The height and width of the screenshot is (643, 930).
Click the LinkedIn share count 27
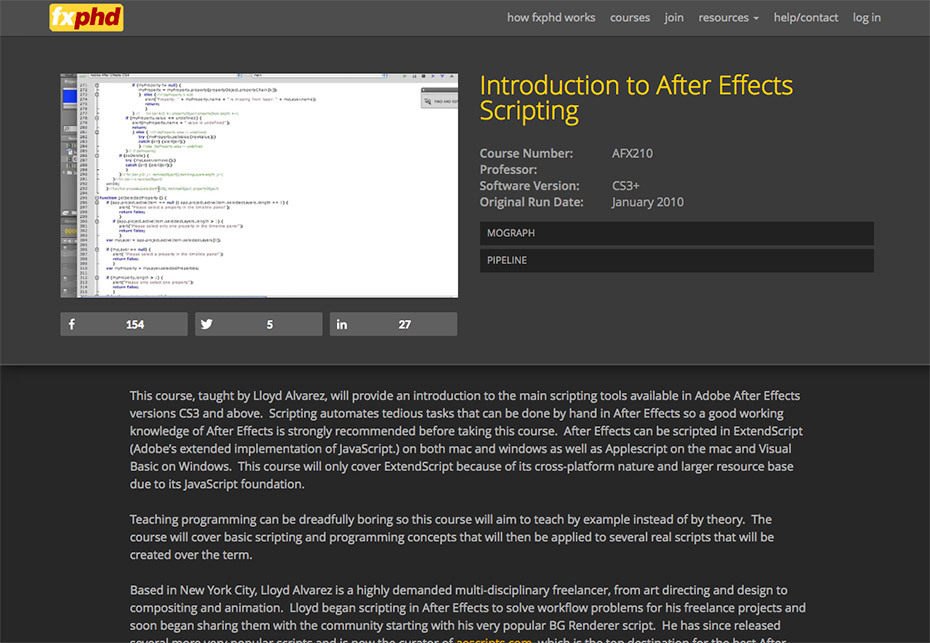(406, 323)
